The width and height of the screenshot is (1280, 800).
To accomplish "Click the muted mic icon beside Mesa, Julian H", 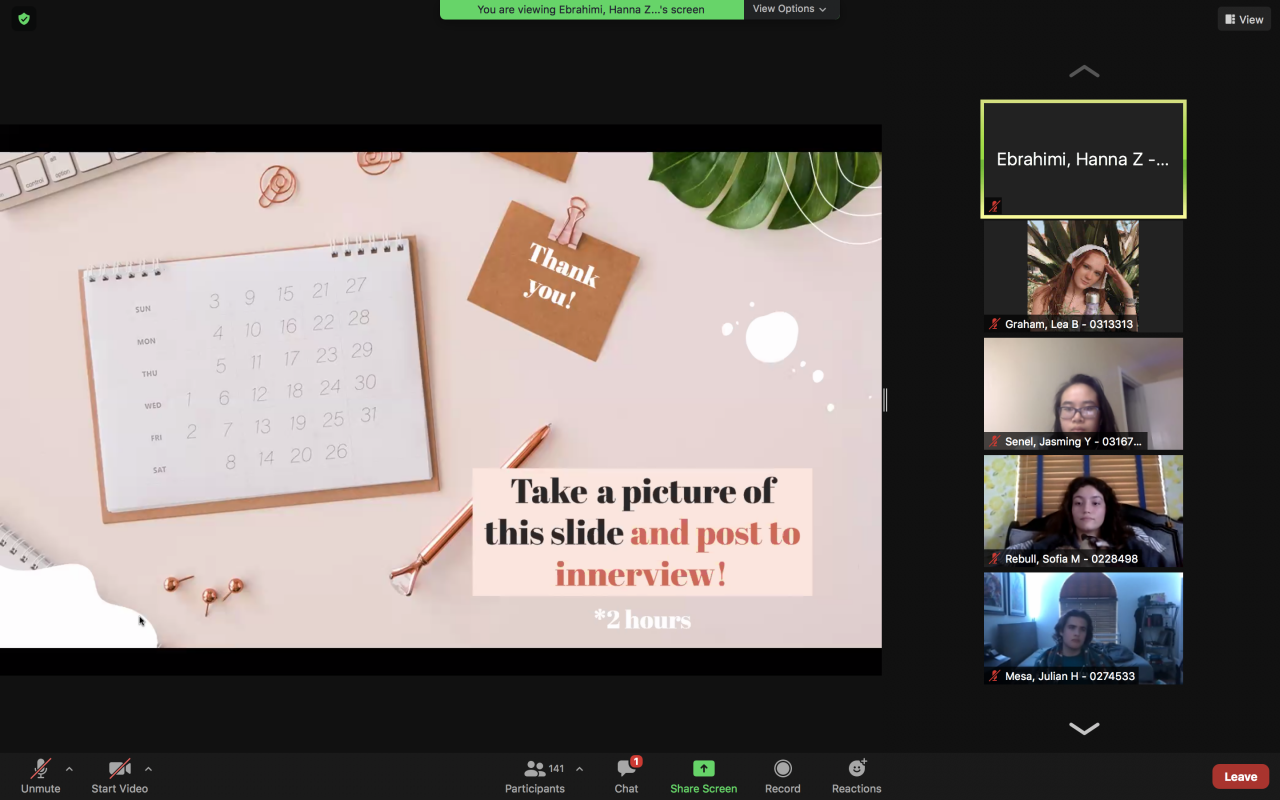I will [x=995, y=676].
